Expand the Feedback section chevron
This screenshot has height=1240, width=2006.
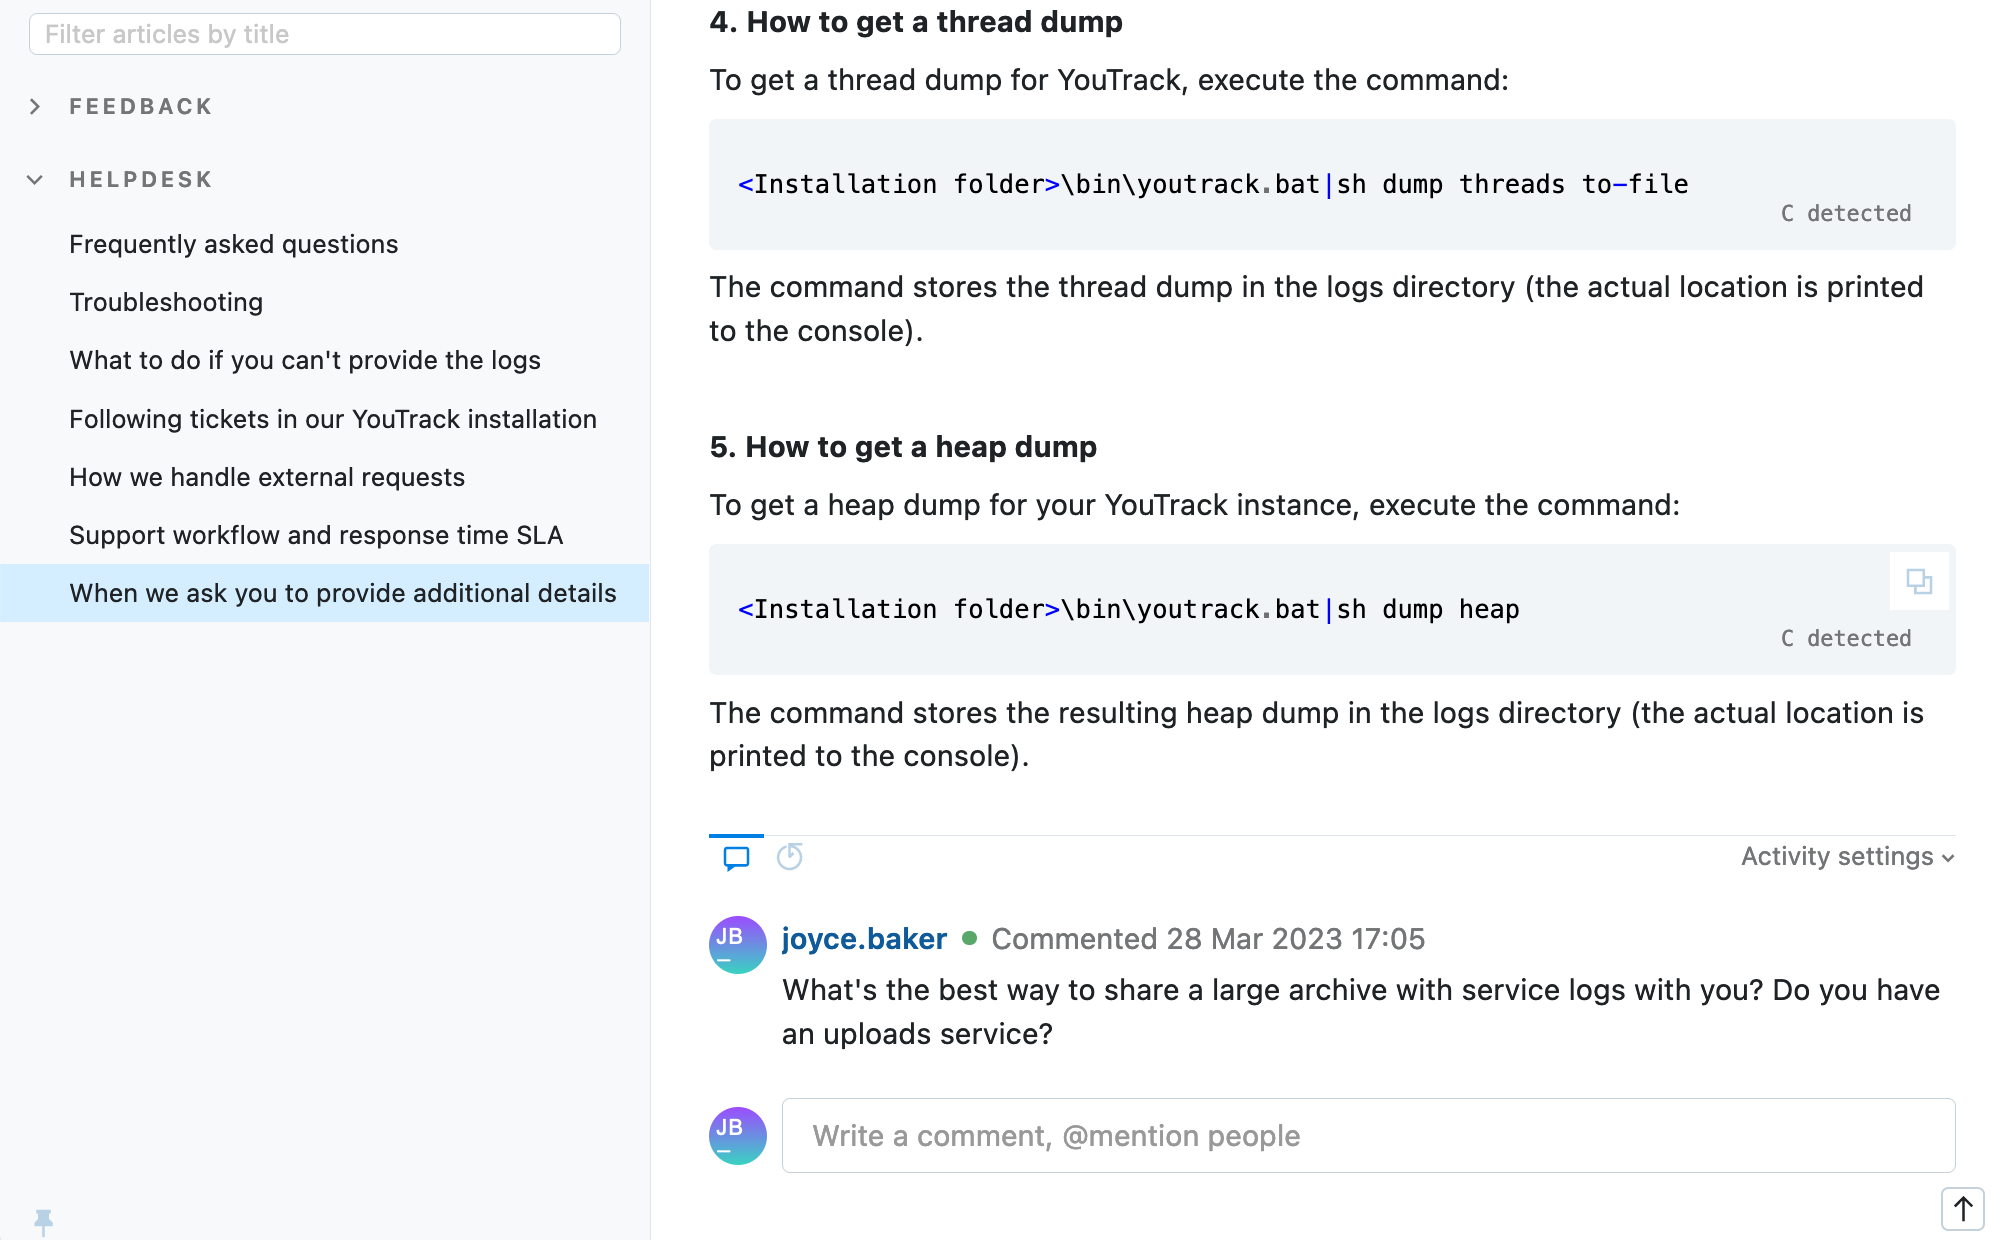coord(35,107)
